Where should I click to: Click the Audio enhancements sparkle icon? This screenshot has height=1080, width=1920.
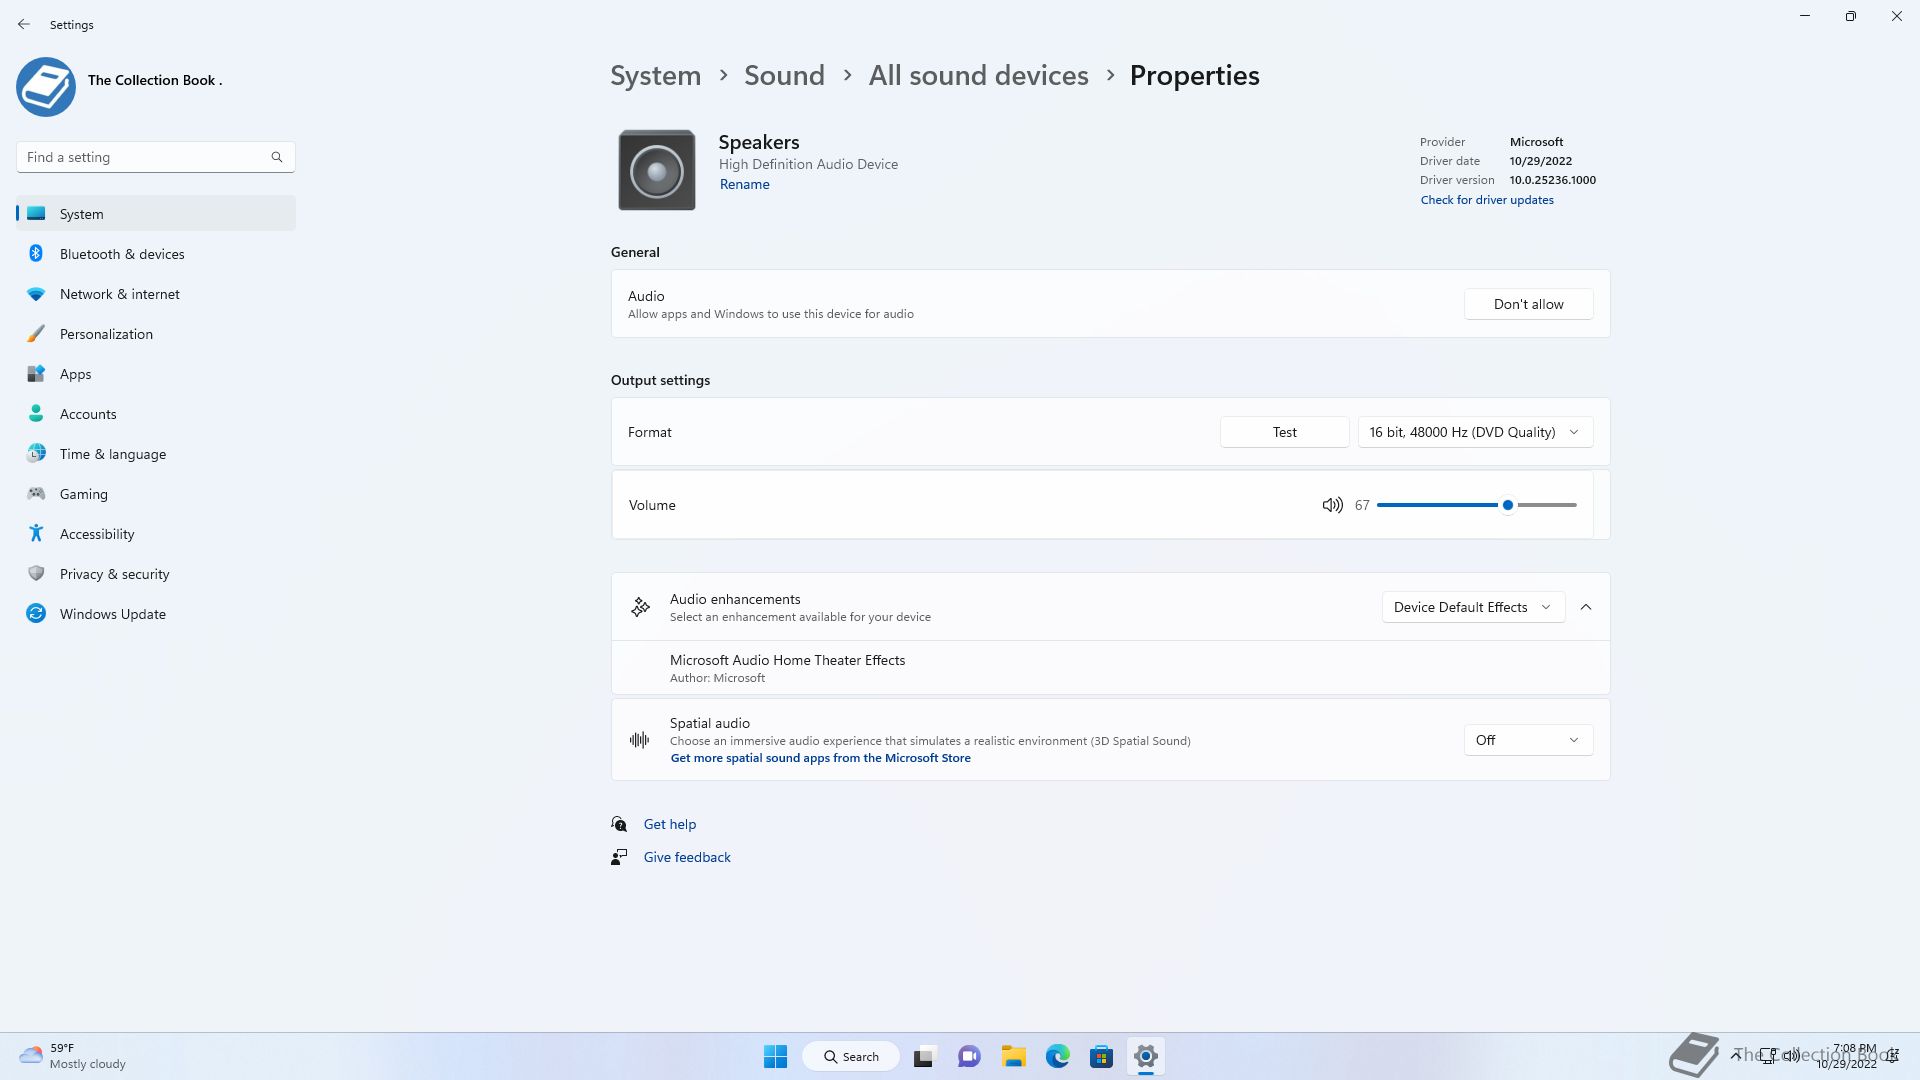pos(641,607)
